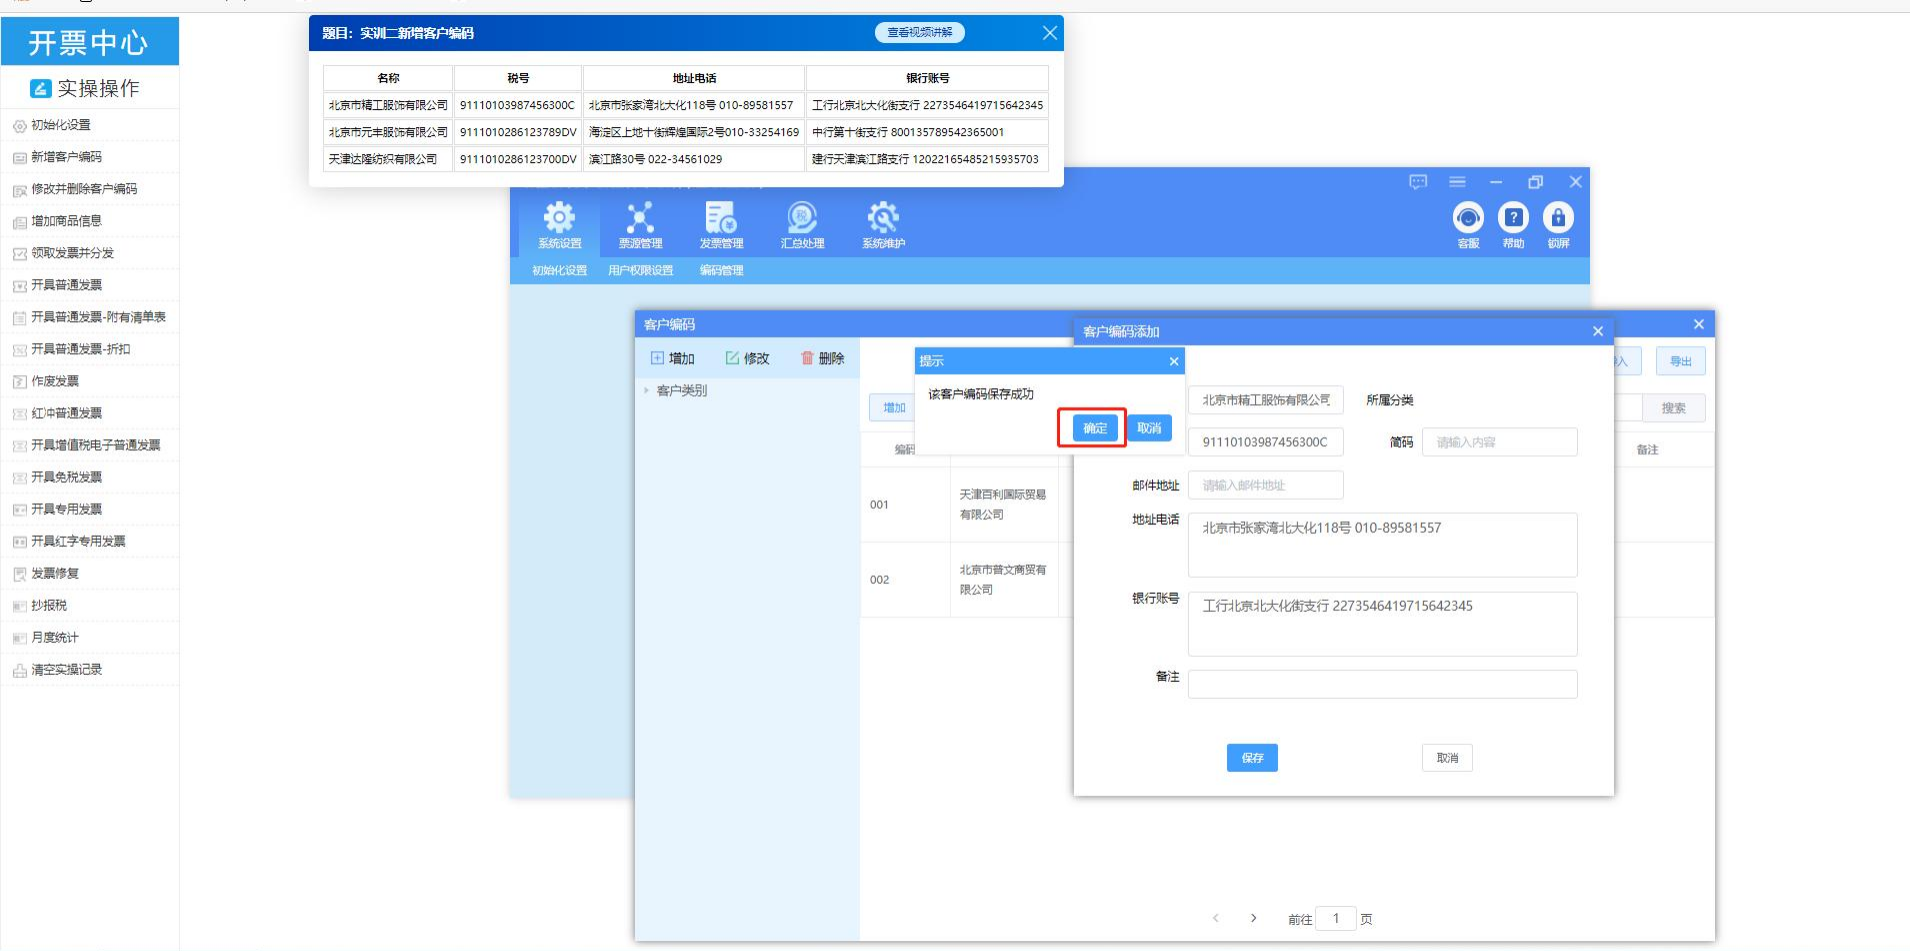1910x951 pixels.
Task: Open 修改并删除客户编码 in sidebar
Action: [84, 189]
